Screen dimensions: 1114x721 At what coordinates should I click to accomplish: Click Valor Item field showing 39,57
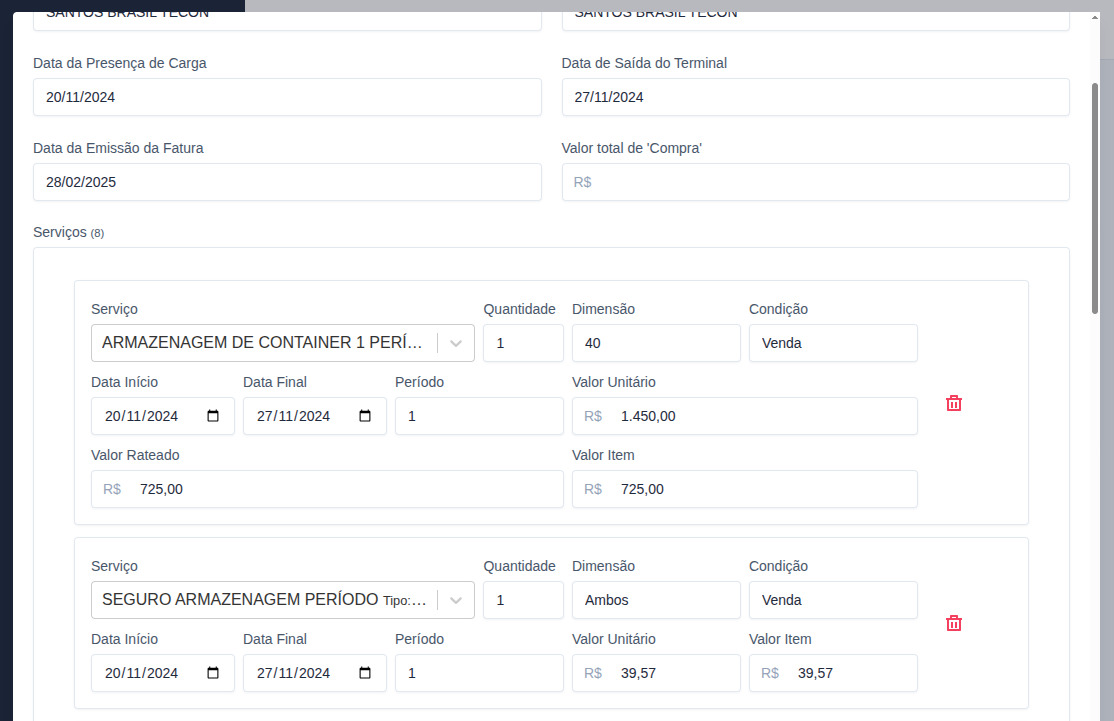[833, 673]
